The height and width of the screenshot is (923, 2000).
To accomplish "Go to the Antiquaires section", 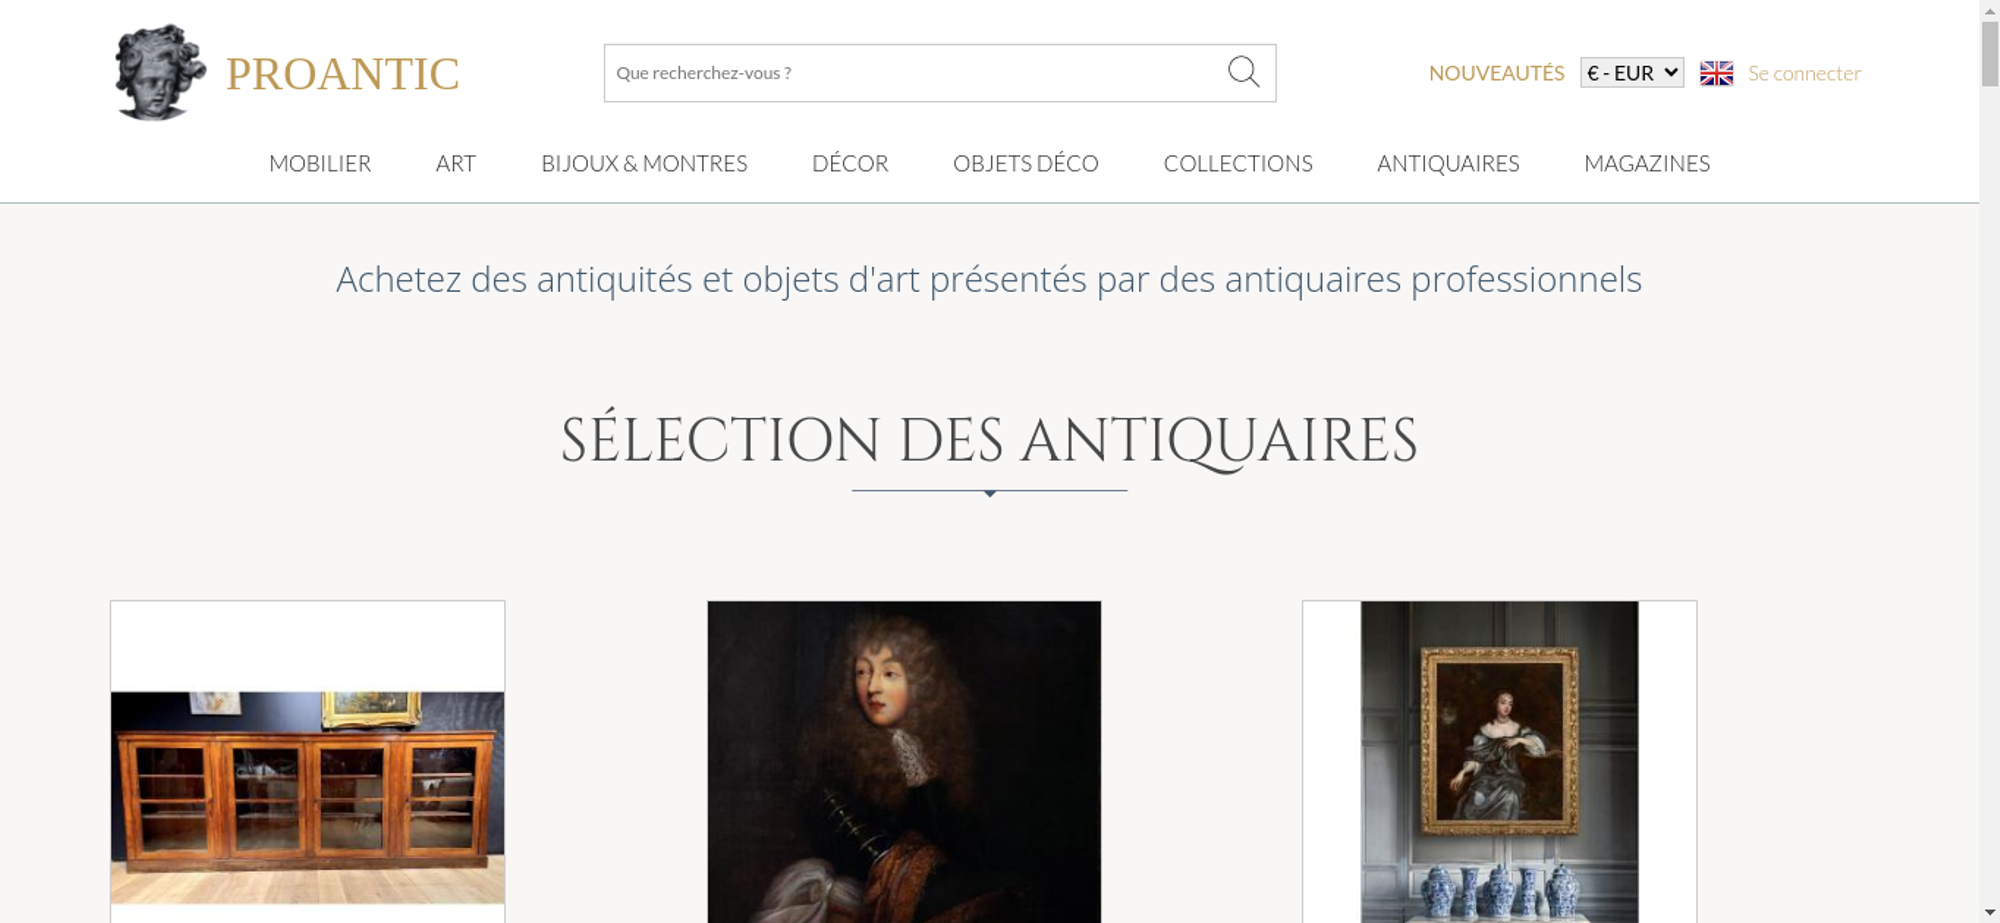I will click(x=1448, y=163).
